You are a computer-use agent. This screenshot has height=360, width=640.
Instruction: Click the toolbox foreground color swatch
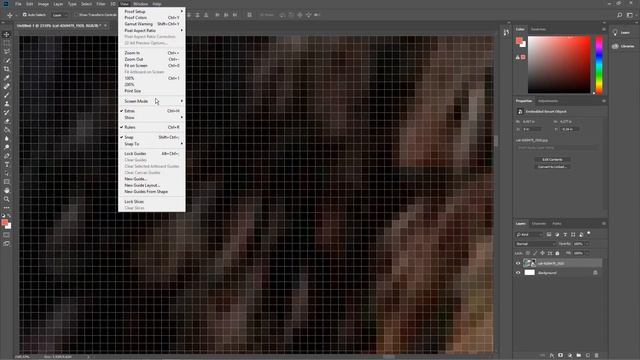[x=4, y=222]
